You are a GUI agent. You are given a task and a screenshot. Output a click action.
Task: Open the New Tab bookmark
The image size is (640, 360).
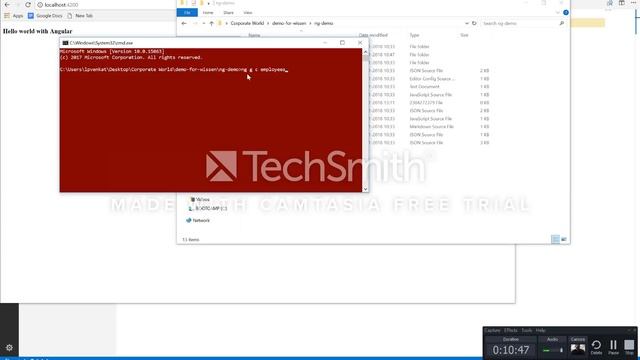click(x=80, y=16)
